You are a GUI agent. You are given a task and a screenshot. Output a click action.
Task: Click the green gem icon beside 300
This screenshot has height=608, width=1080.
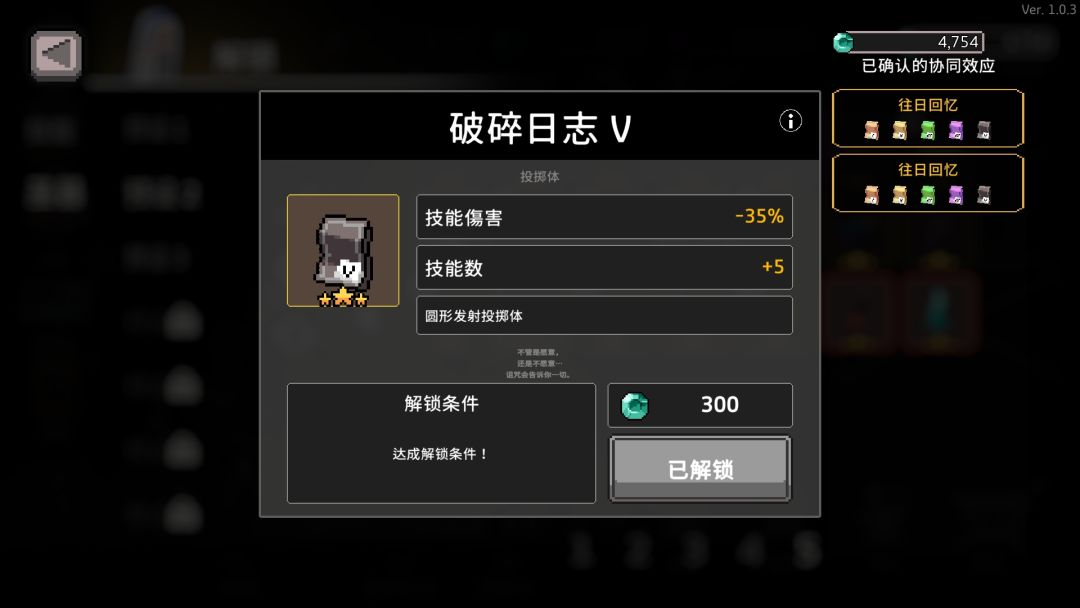pos(634,406)
